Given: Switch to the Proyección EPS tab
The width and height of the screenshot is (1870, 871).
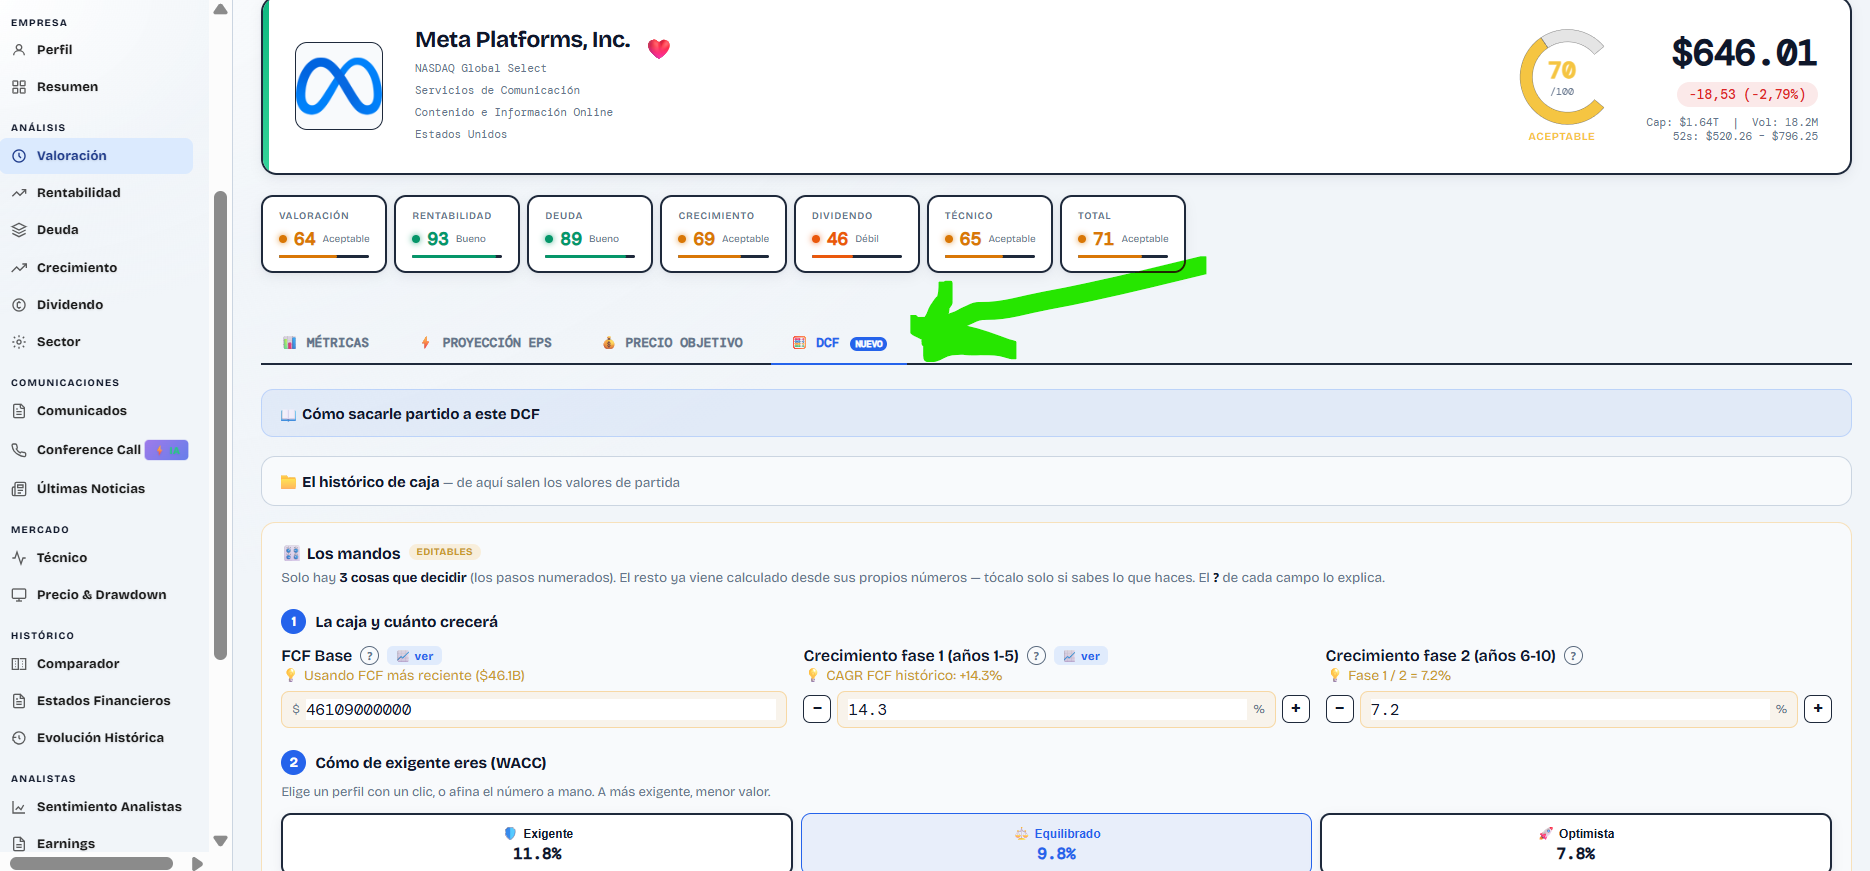Looking at the screenshot, I should point(486,343).
